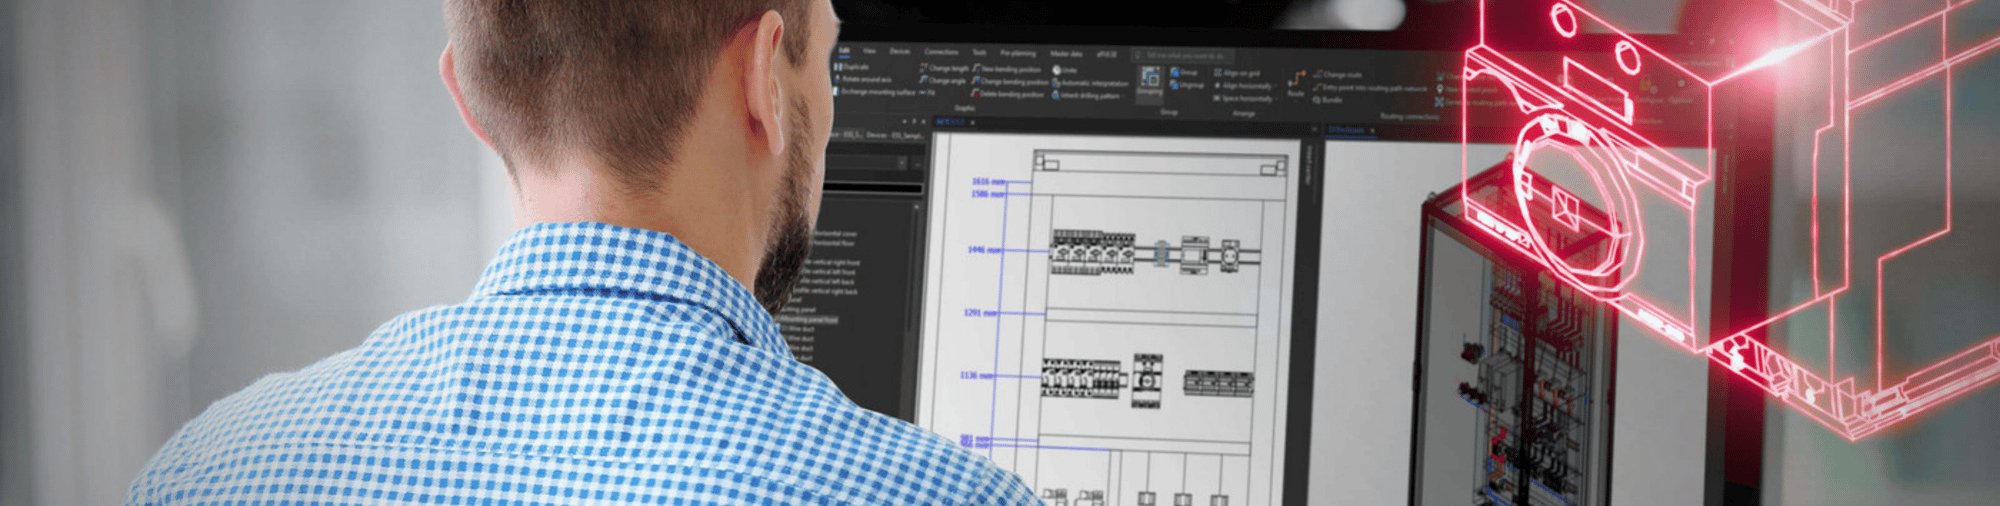This screenshot has width=2000, height=506.
Task: Open the Tools ribbon tab
Action: [979, 52]
